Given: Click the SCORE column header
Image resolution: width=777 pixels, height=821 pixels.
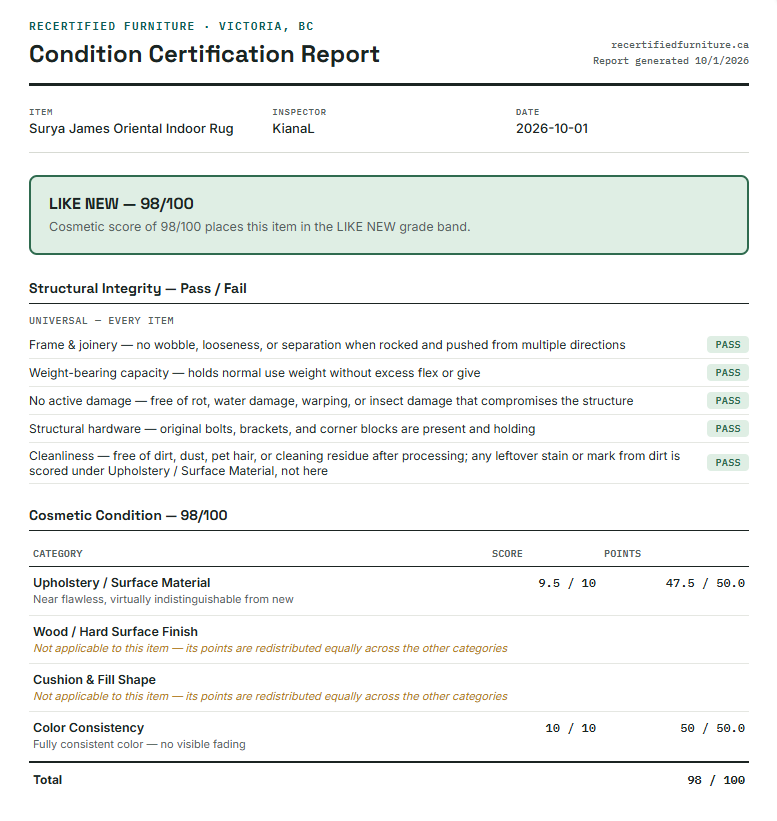Looking at the screenshot, I should pyautogui.click(x=507, y=554).
